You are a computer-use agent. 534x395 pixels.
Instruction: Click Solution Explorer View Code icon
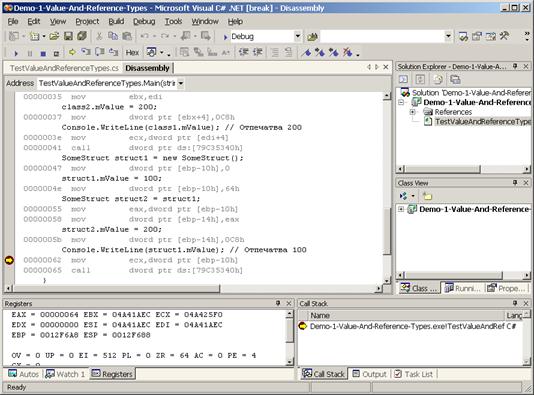(403, 79)
